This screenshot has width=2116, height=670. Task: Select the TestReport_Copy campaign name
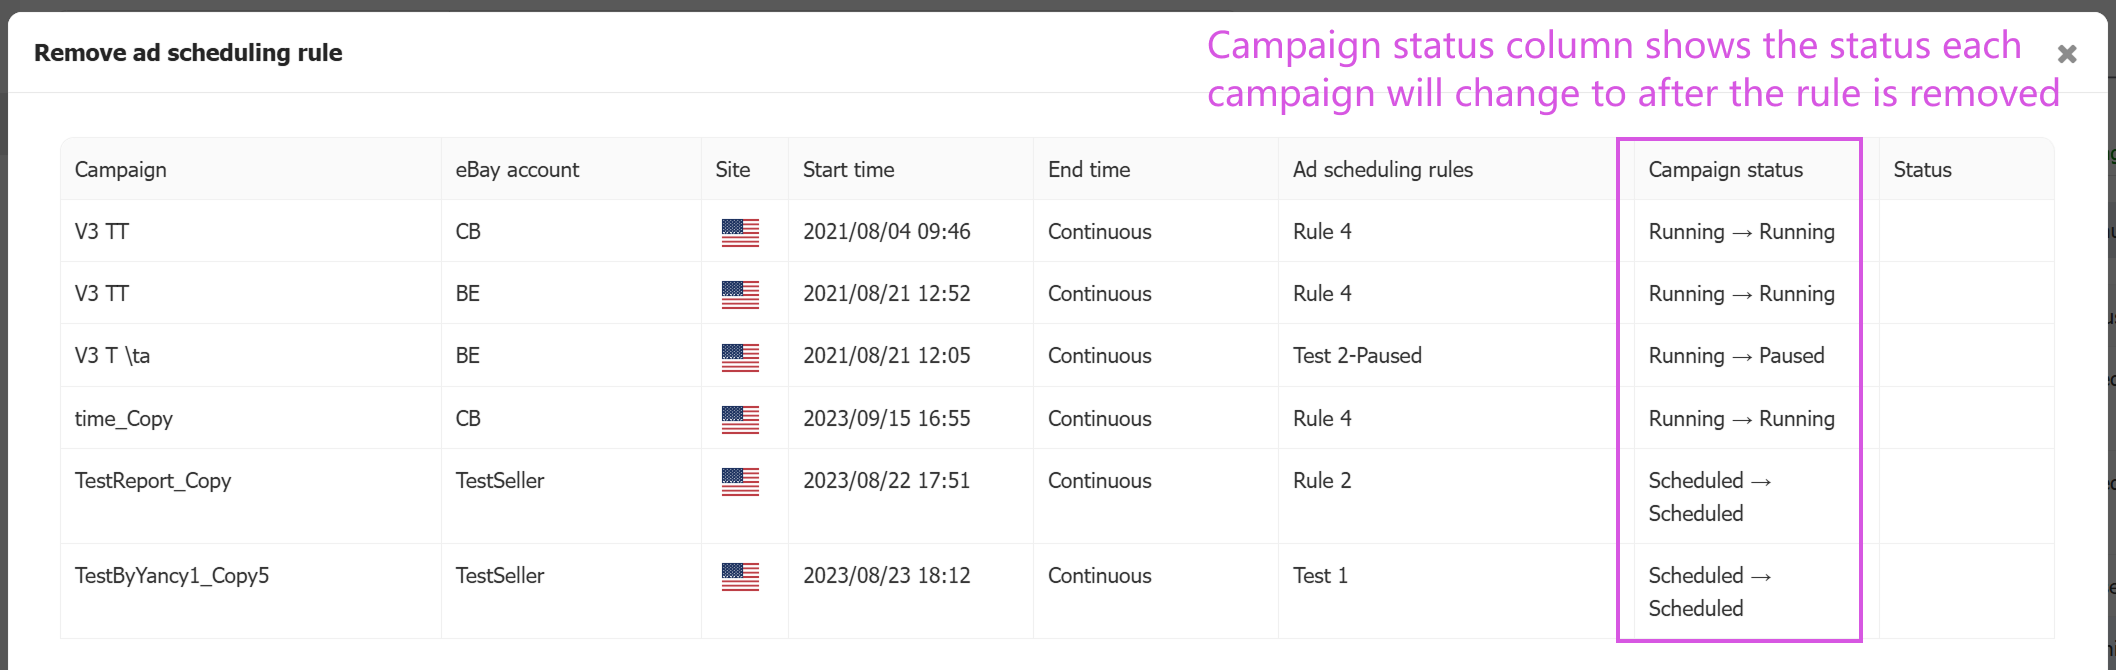[x=153, y=481]
